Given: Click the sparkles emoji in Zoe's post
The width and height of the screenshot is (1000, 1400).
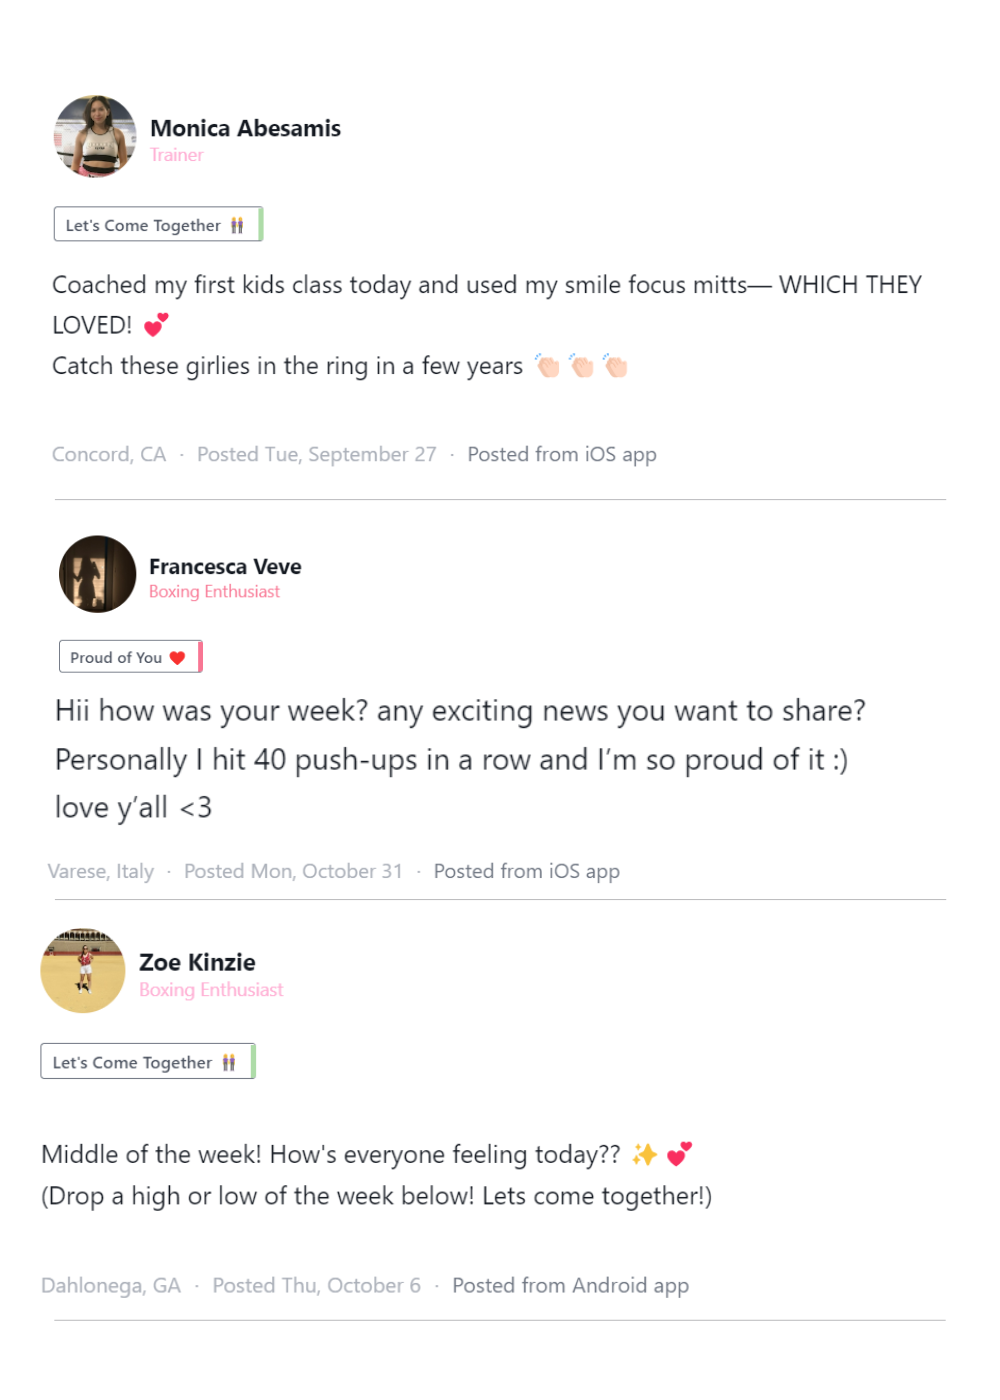Looking at the screenshot, I should 645,1155.
